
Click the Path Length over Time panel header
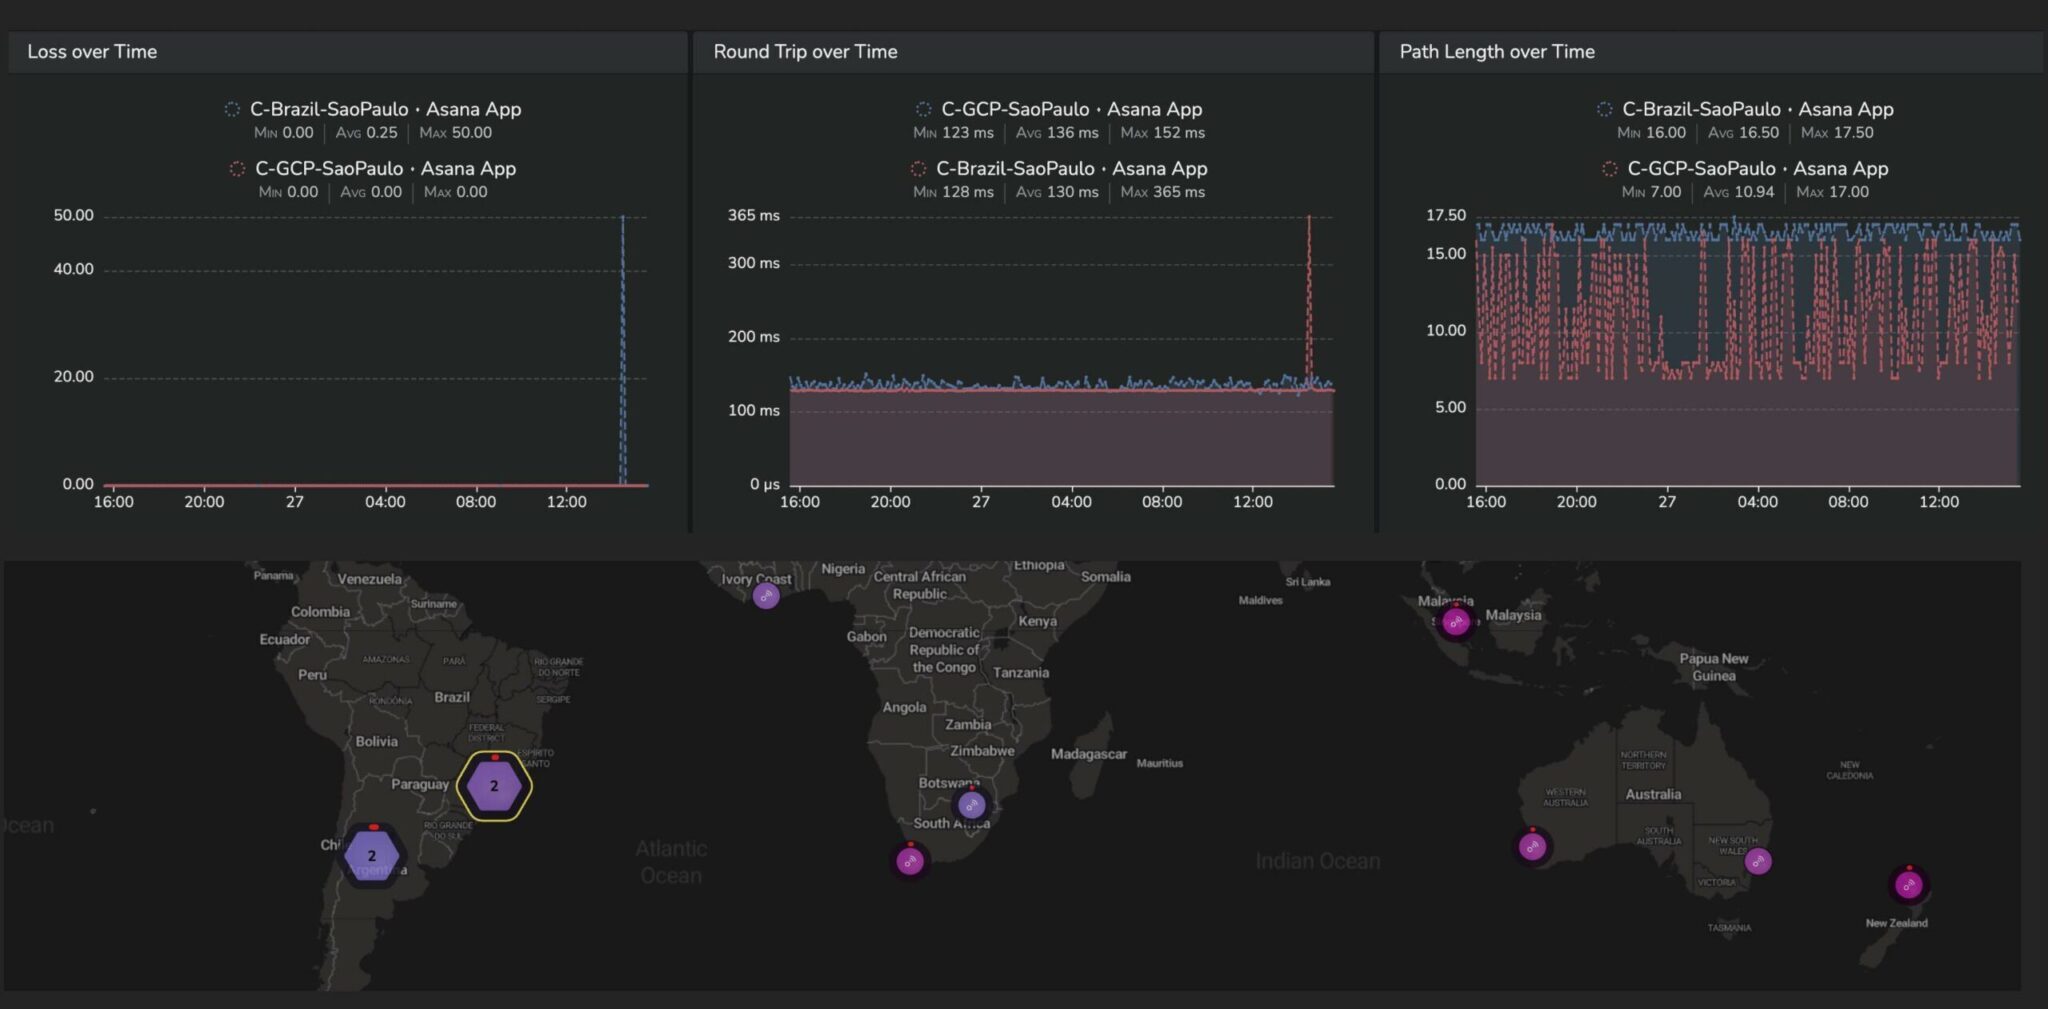(1496, 51)
